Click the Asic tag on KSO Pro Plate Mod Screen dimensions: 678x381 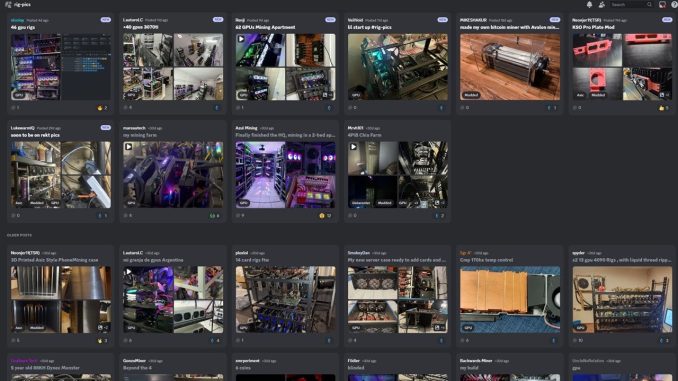pyautogui.click(x=580, y=95)
